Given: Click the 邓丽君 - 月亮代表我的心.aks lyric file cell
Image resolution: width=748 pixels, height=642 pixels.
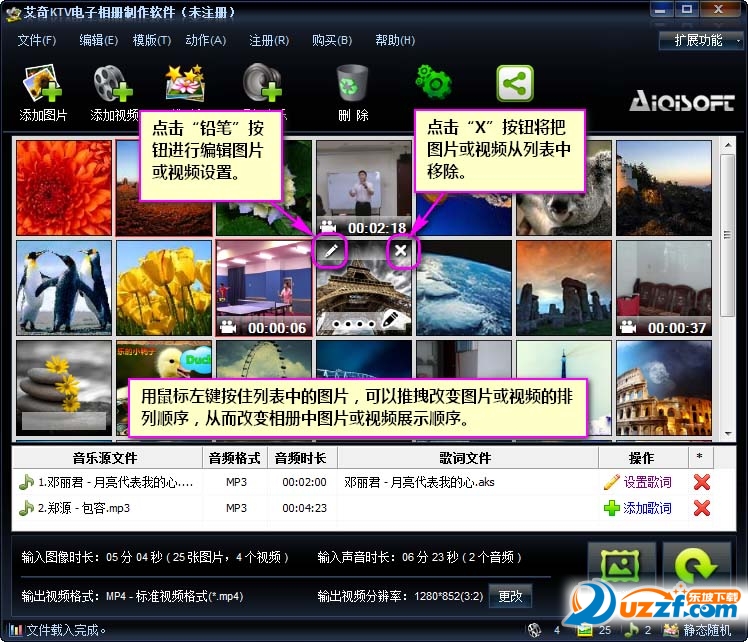Looking at the screenshot, I should click(419, 482).
